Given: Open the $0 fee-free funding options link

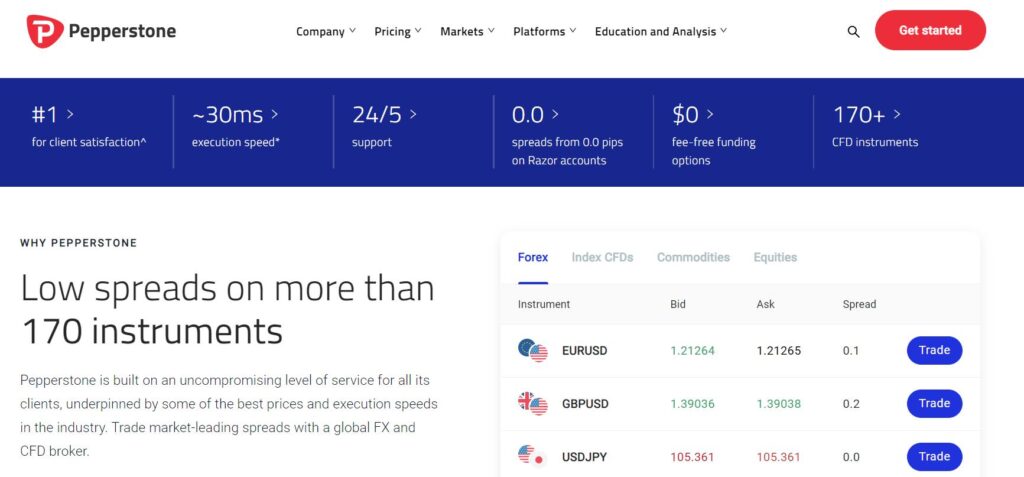Looking at the screenshot, I should [713, 137].
